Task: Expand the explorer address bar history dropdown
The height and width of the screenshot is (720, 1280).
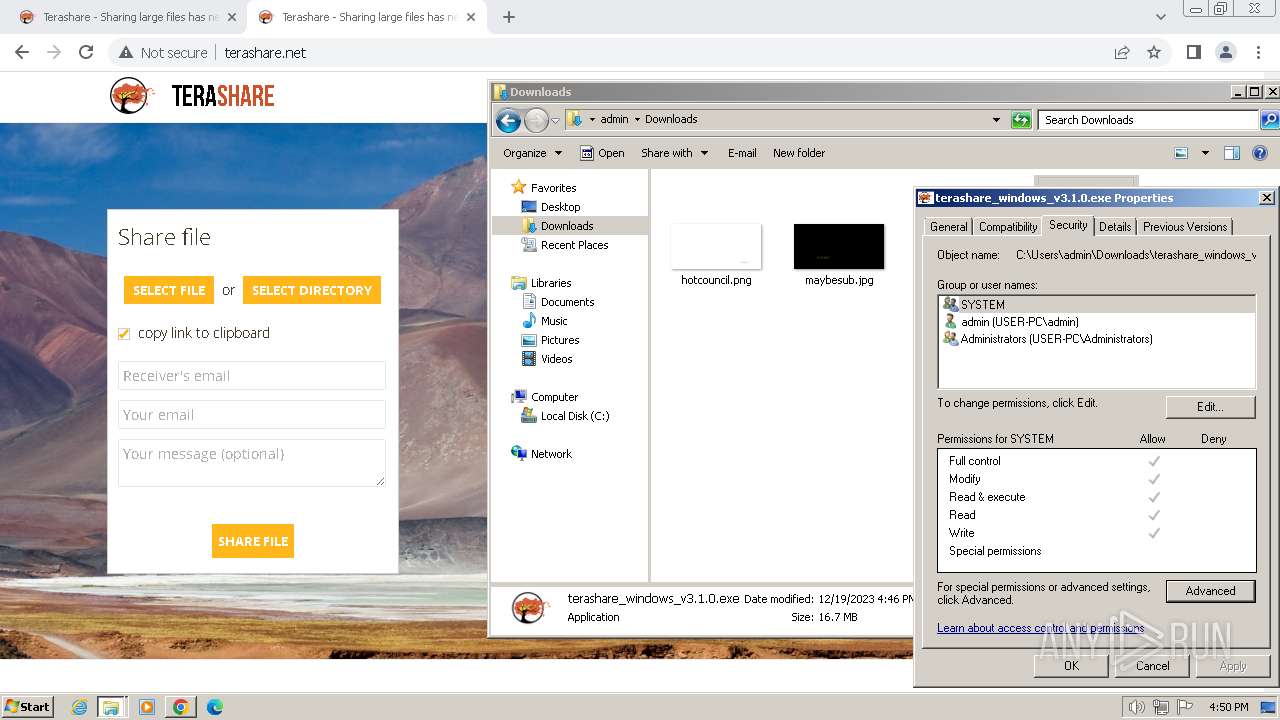Action: 996,120
